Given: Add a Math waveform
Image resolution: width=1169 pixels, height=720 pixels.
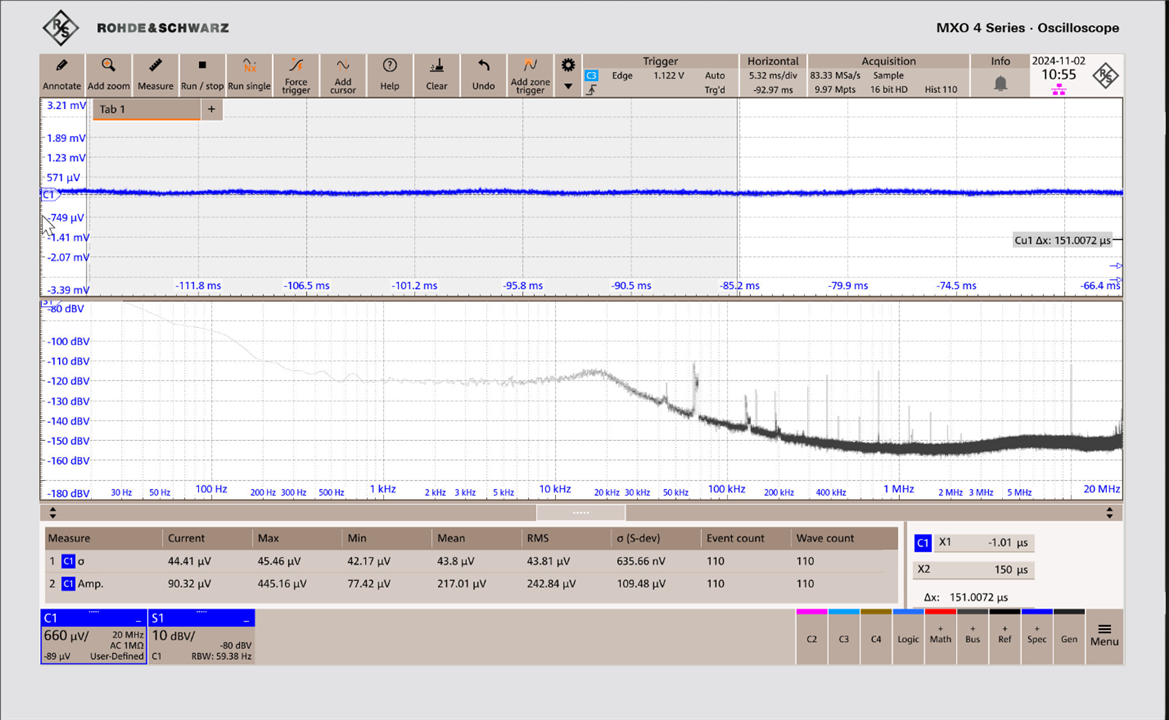Looking at the screenshot, I should pos(940,638).
